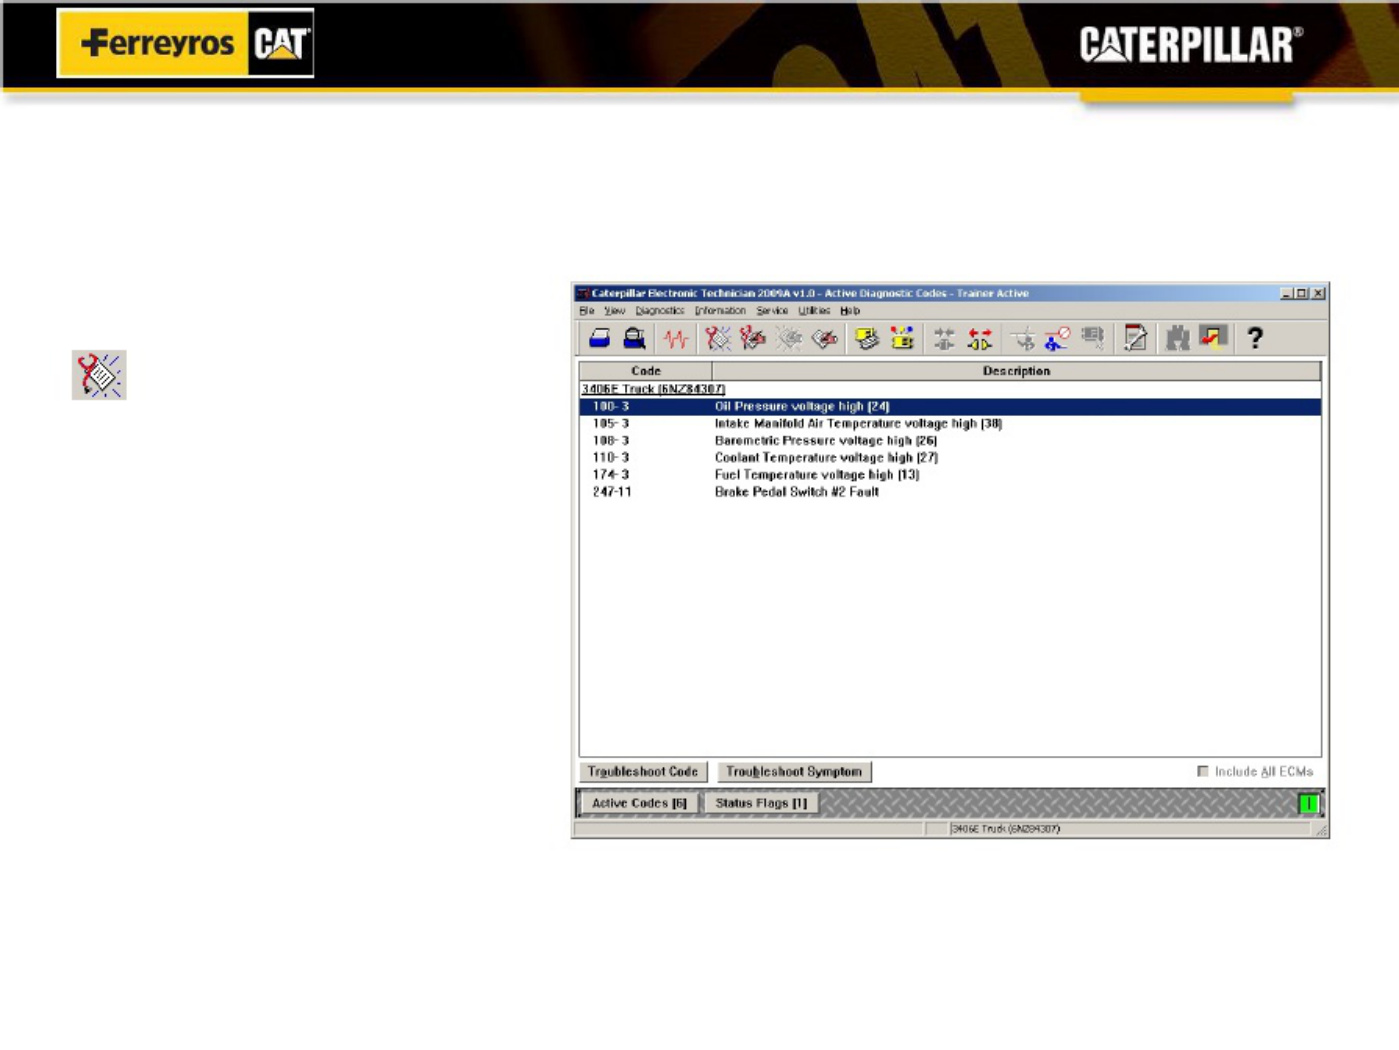Select the 3406E Truck (6NZ84307) tree node
This screenshot has width=1399, height=1050.
(x=653, y=389)
